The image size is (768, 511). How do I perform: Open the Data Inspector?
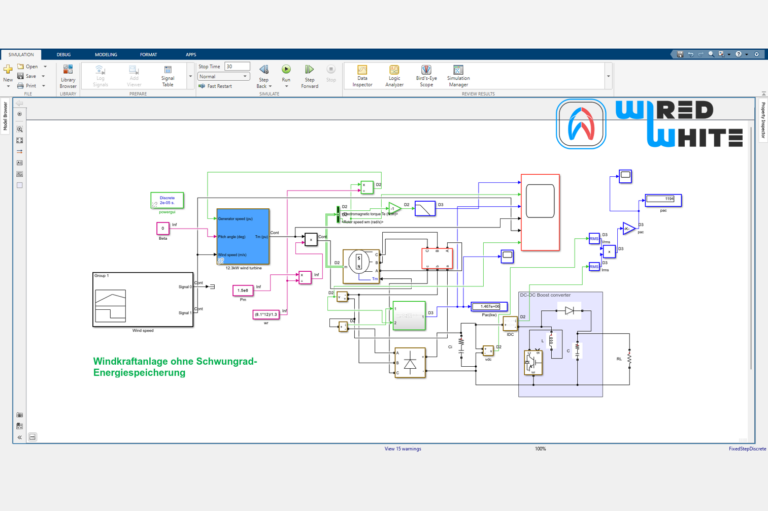coord(362,76)
